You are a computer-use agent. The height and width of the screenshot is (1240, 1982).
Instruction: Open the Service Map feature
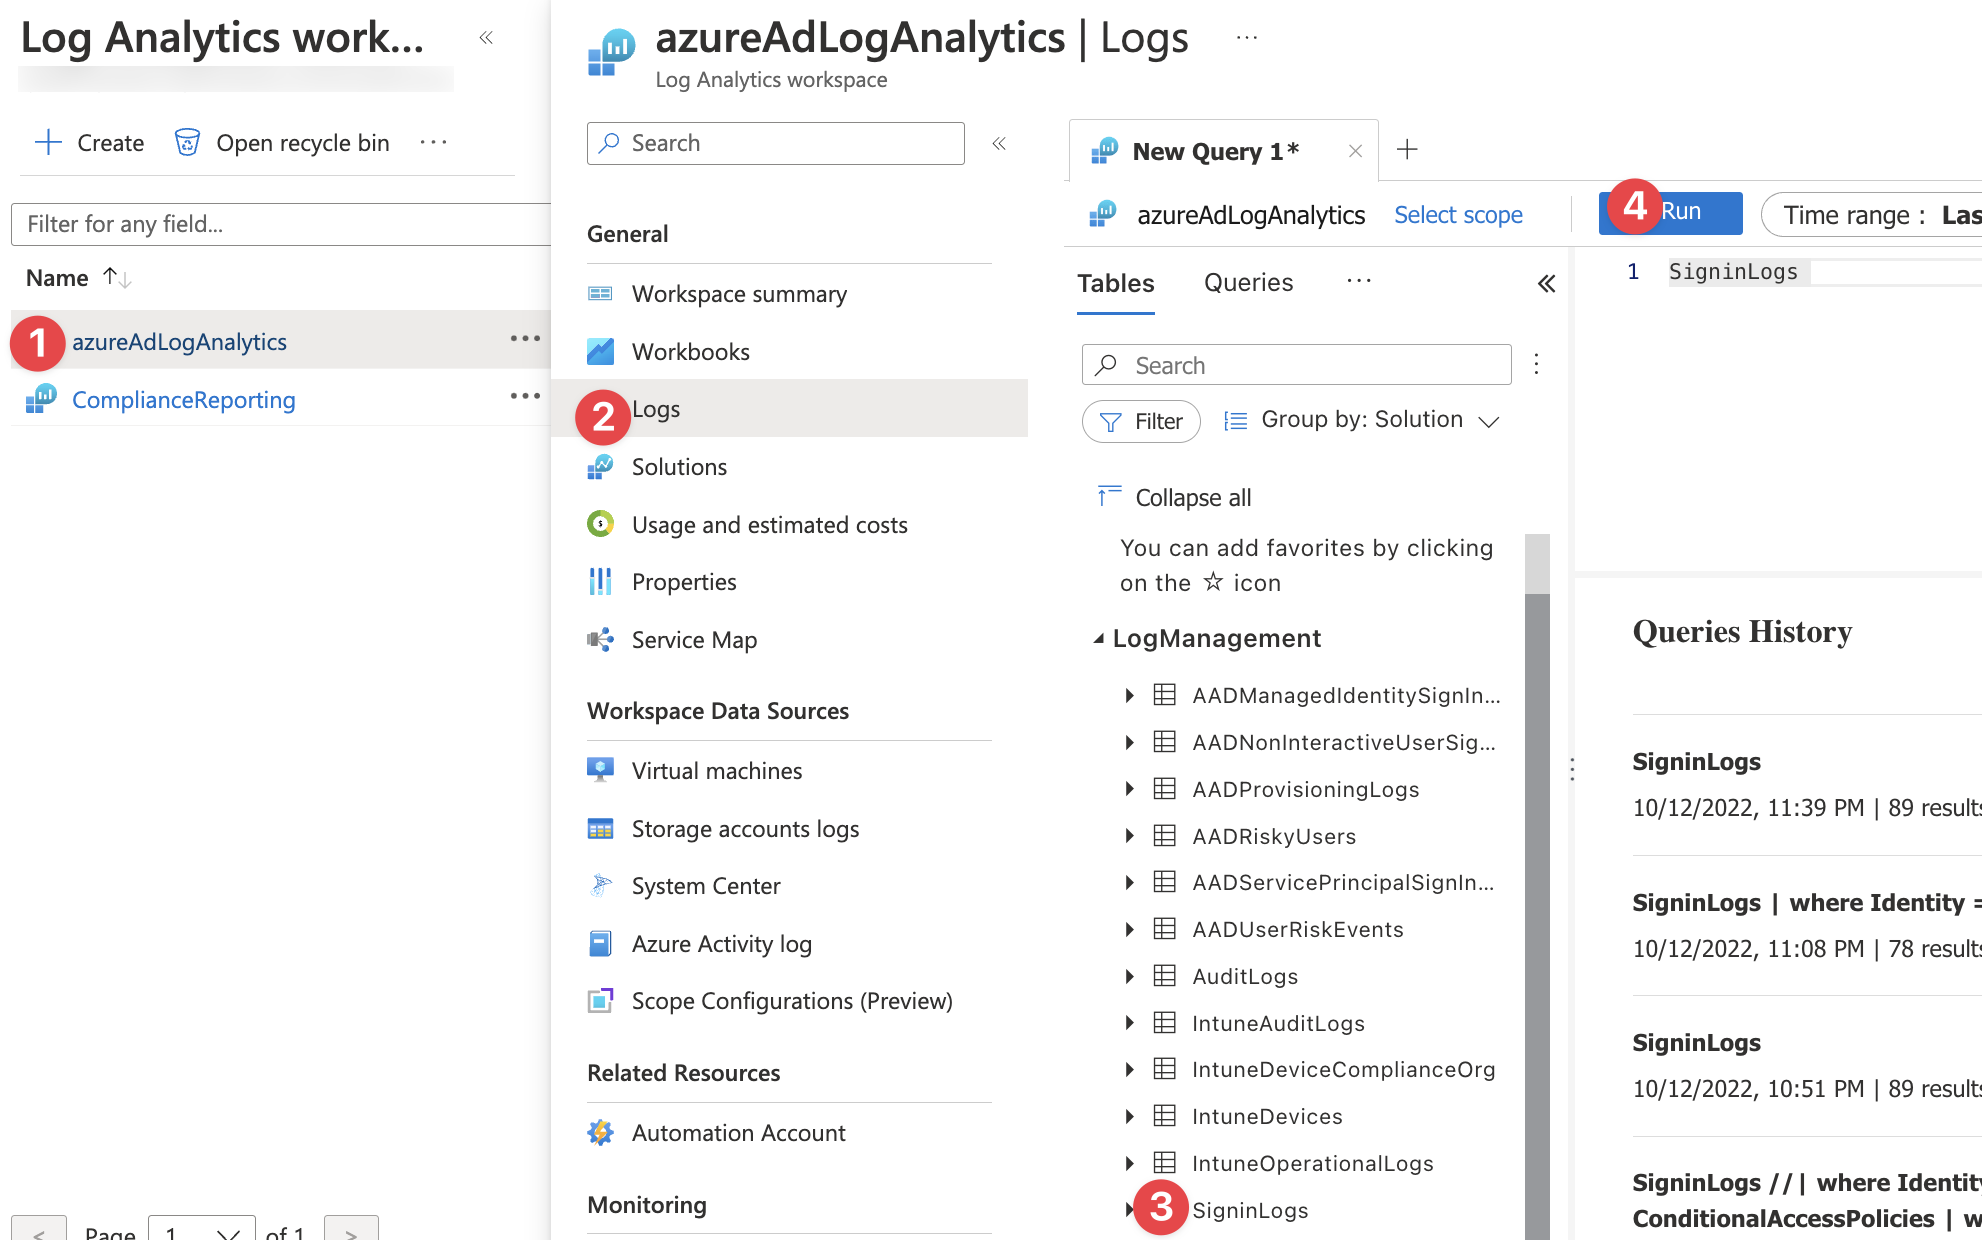[x=693, y=639]
